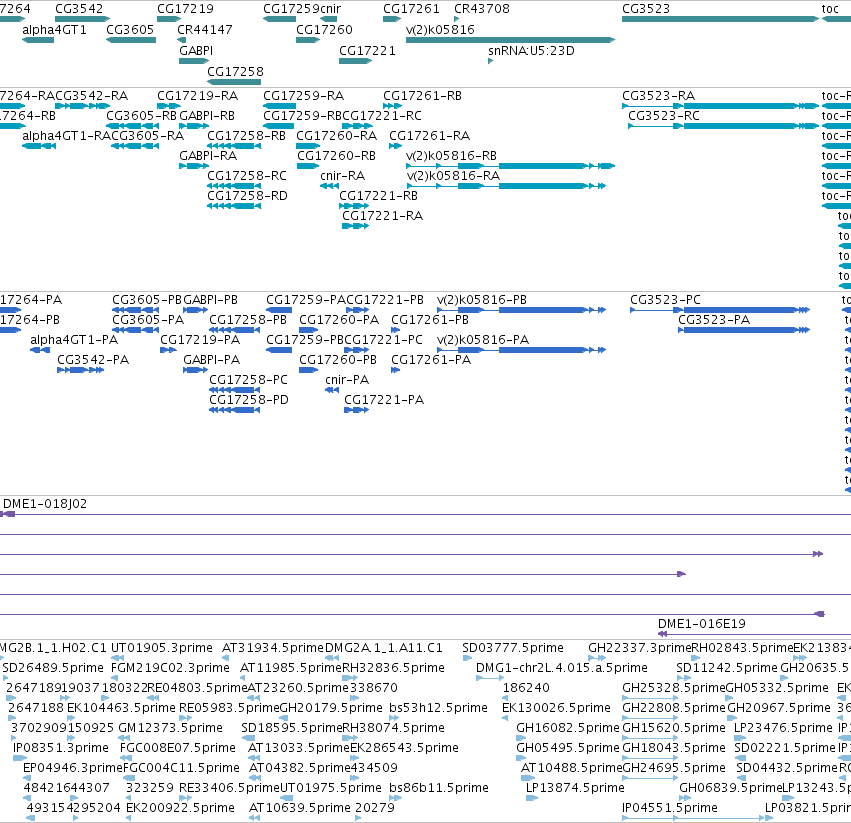Click the alpha4GT1 gene label
Screen dimensions: 851x823
coord(54,29)
